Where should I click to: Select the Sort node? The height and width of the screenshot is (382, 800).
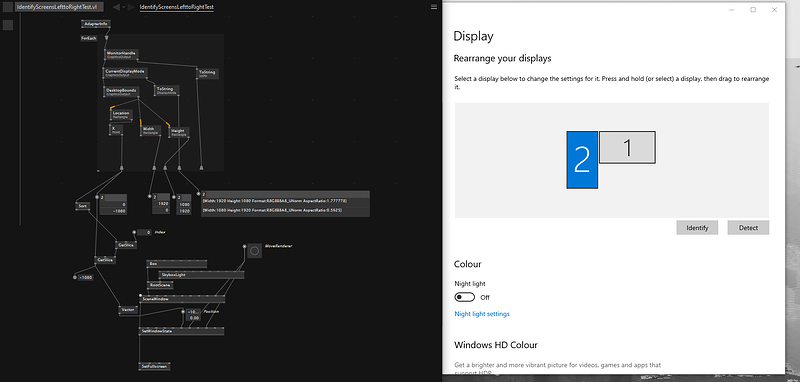click(82, 206)
